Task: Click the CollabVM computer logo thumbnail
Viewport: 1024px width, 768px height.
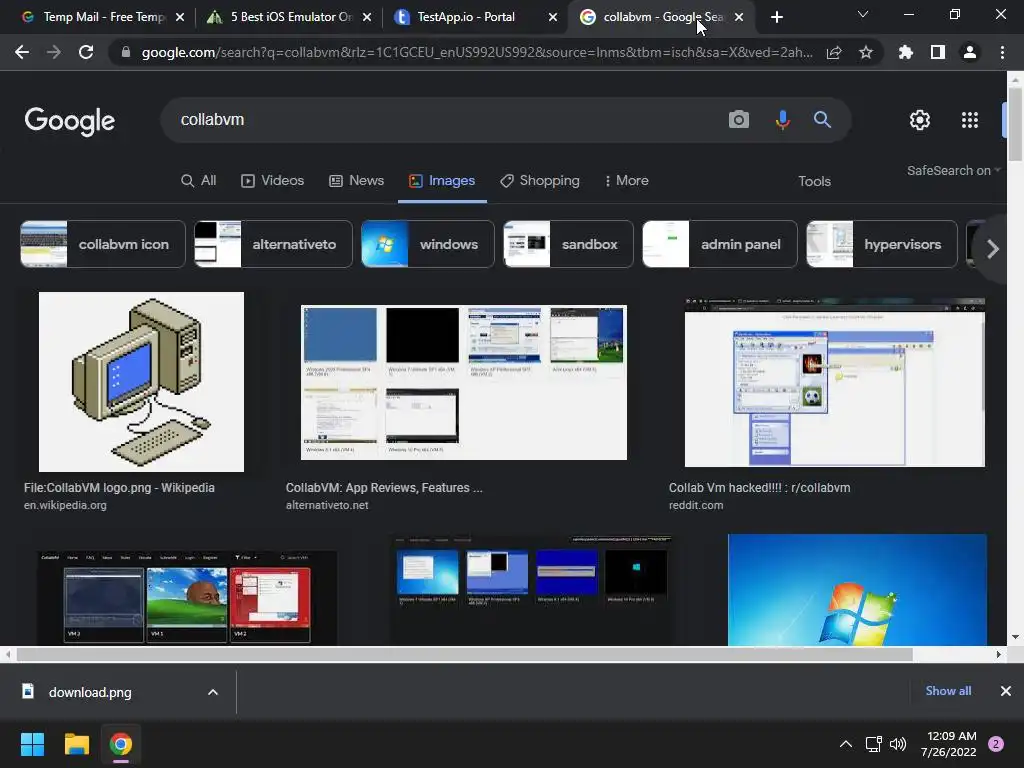Action: click(x=142, y=382)
